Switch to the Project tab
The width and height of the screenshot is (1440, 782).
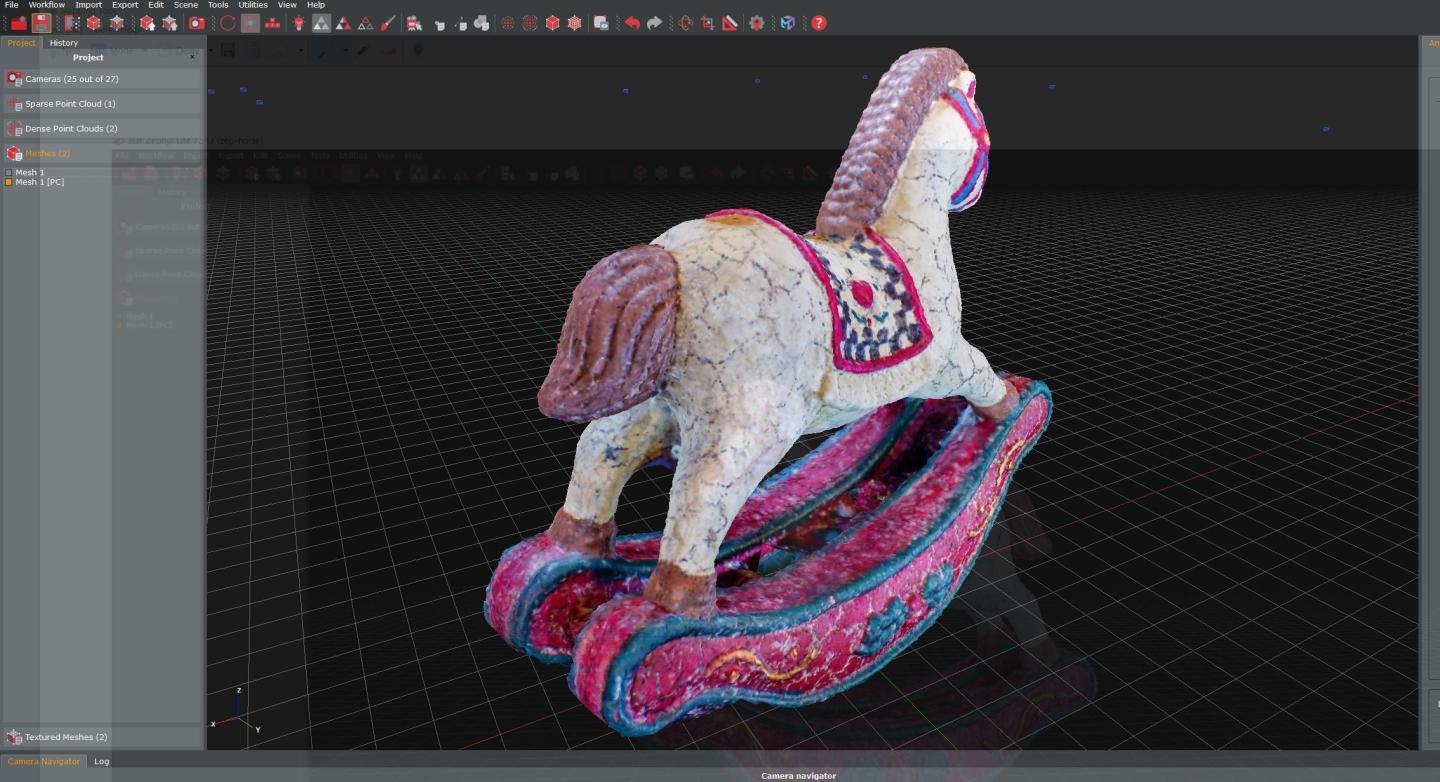[21, 43]
